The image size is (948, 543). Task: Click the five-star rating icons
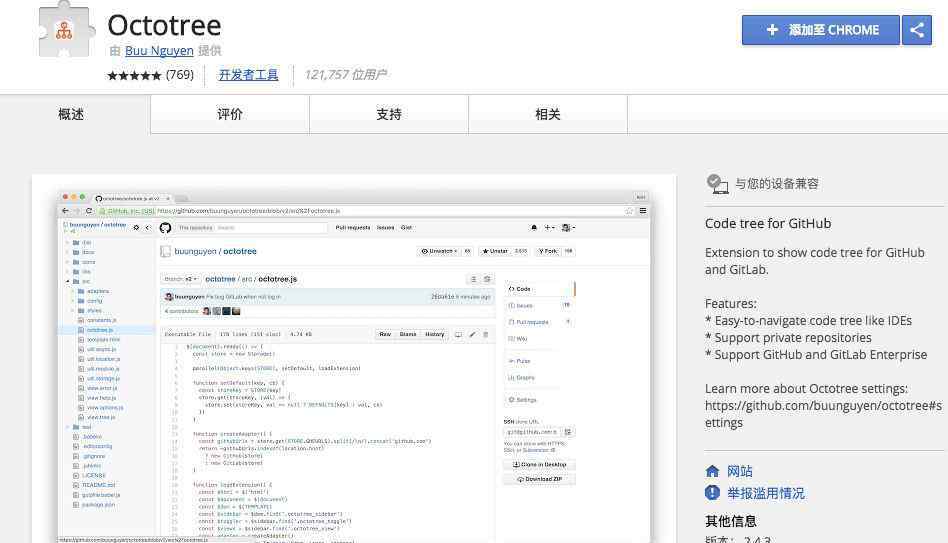134,76
